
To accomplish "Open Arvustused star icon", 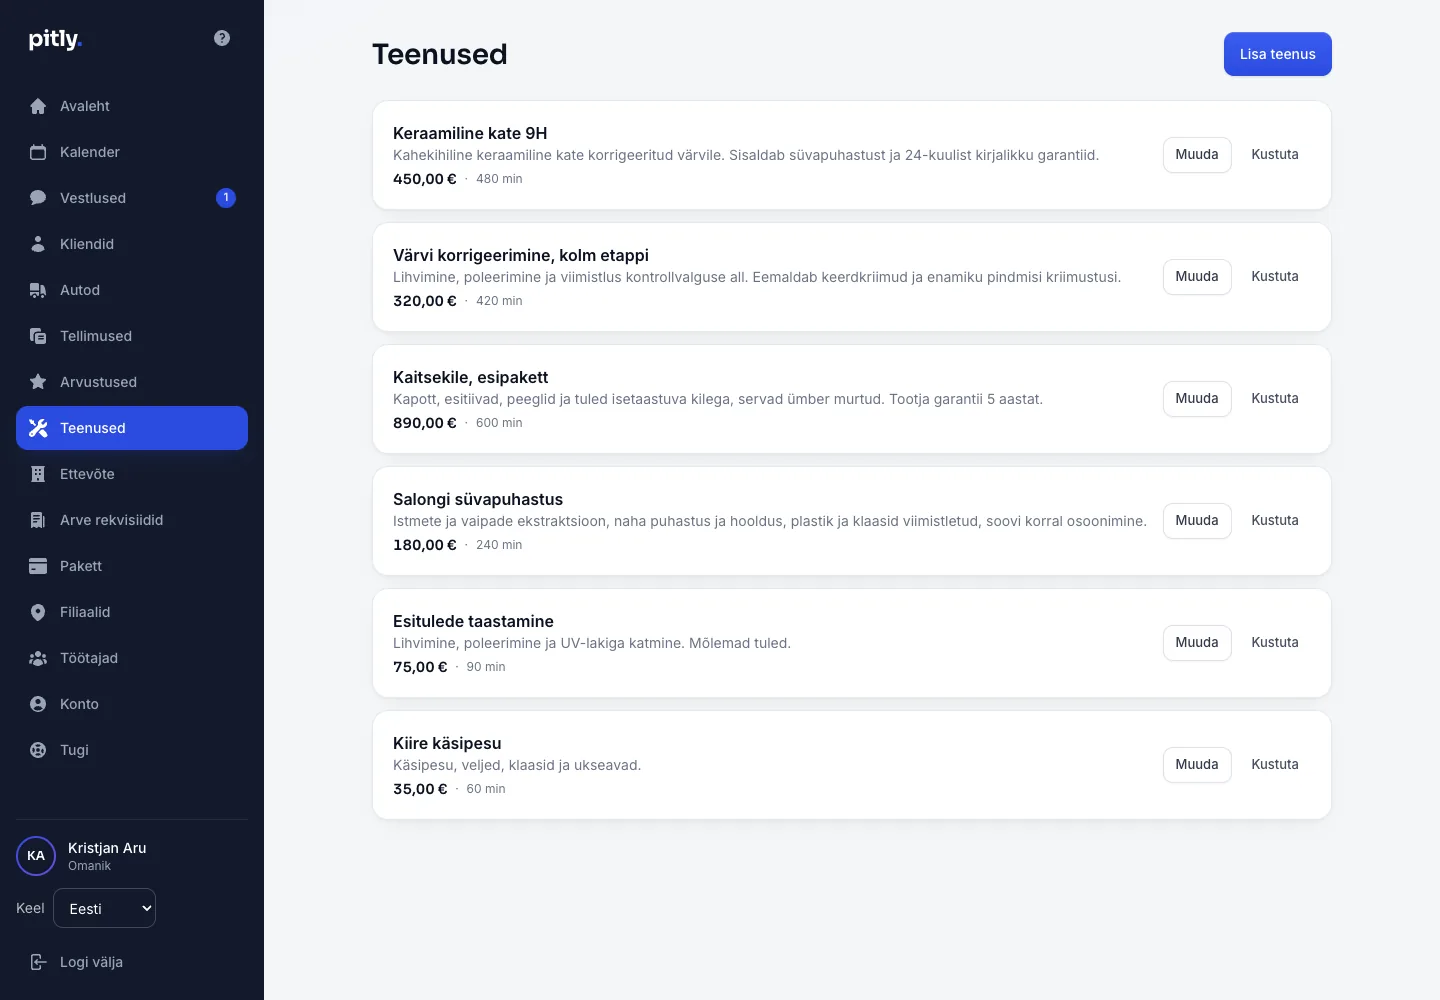I will pyautogui.click(x=38, y=382).
